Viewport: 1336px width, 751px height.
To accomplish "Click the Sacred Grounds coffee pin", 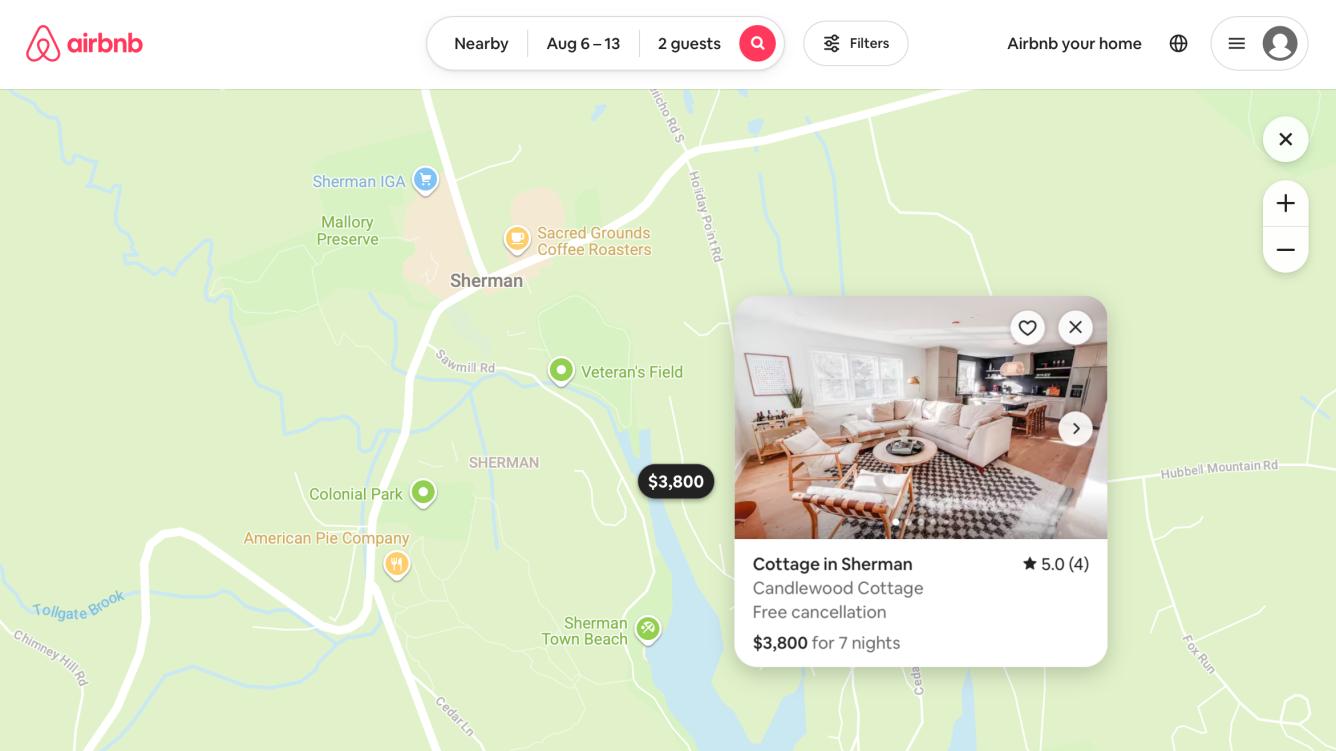I will click(516, 240).
